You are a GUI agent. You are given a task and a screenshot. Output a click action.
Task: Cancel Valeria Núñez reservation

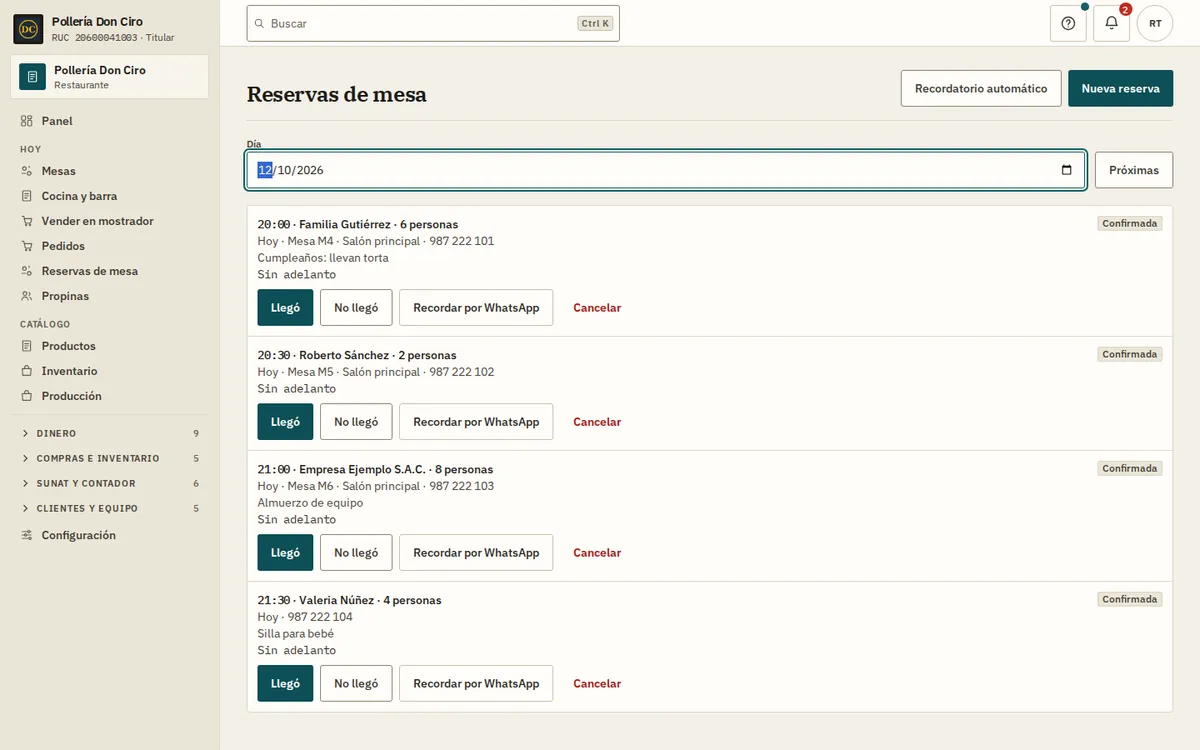pyautogui.click(x=597, y=684)
